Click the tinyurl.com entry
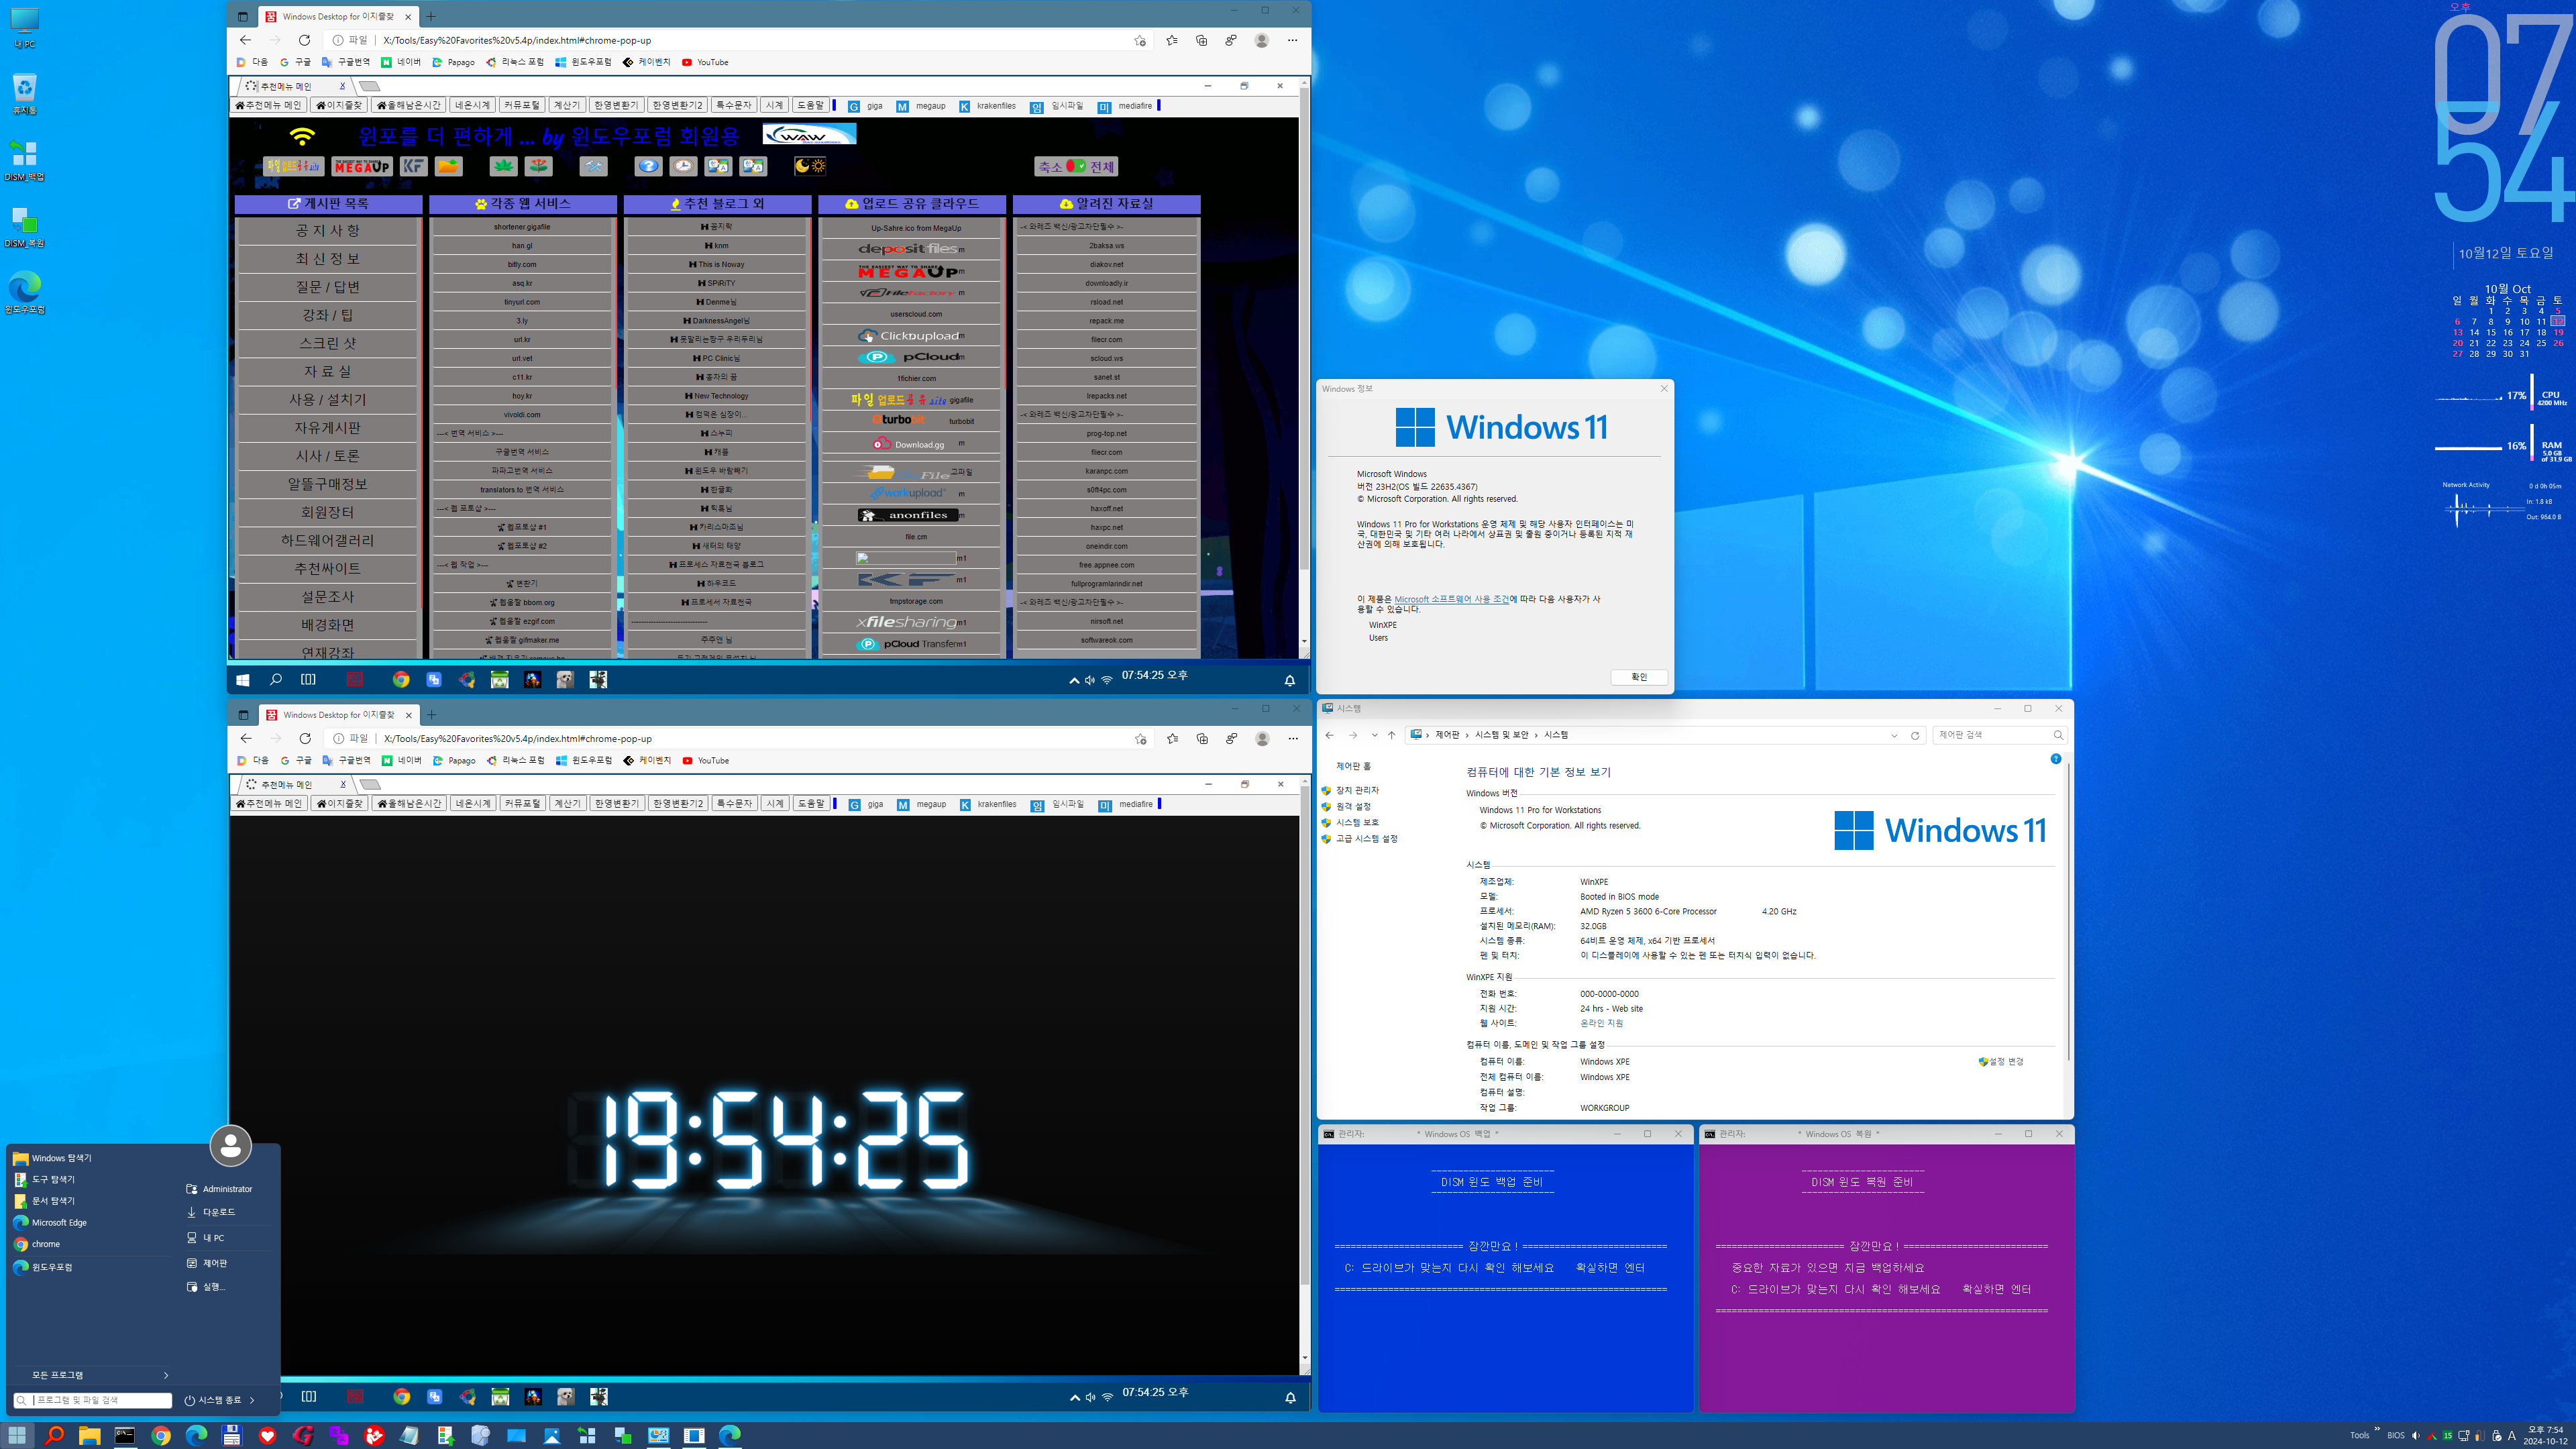Viewport: 2576px width, 1449px height. tap(522, 302)
